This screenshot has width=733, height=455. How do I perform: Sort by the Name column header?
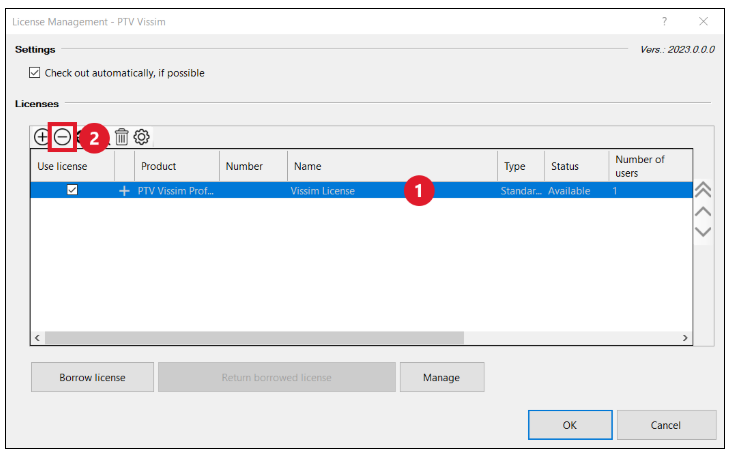(392, 166)
